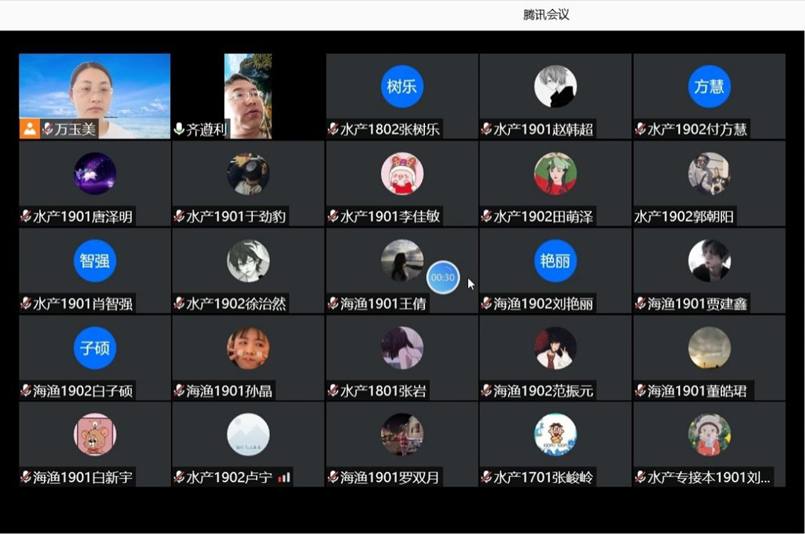The width and height of the screenshot is (805, 534).
Task: Click the blue 方慧 avatar circle
Action: [709, 86]
